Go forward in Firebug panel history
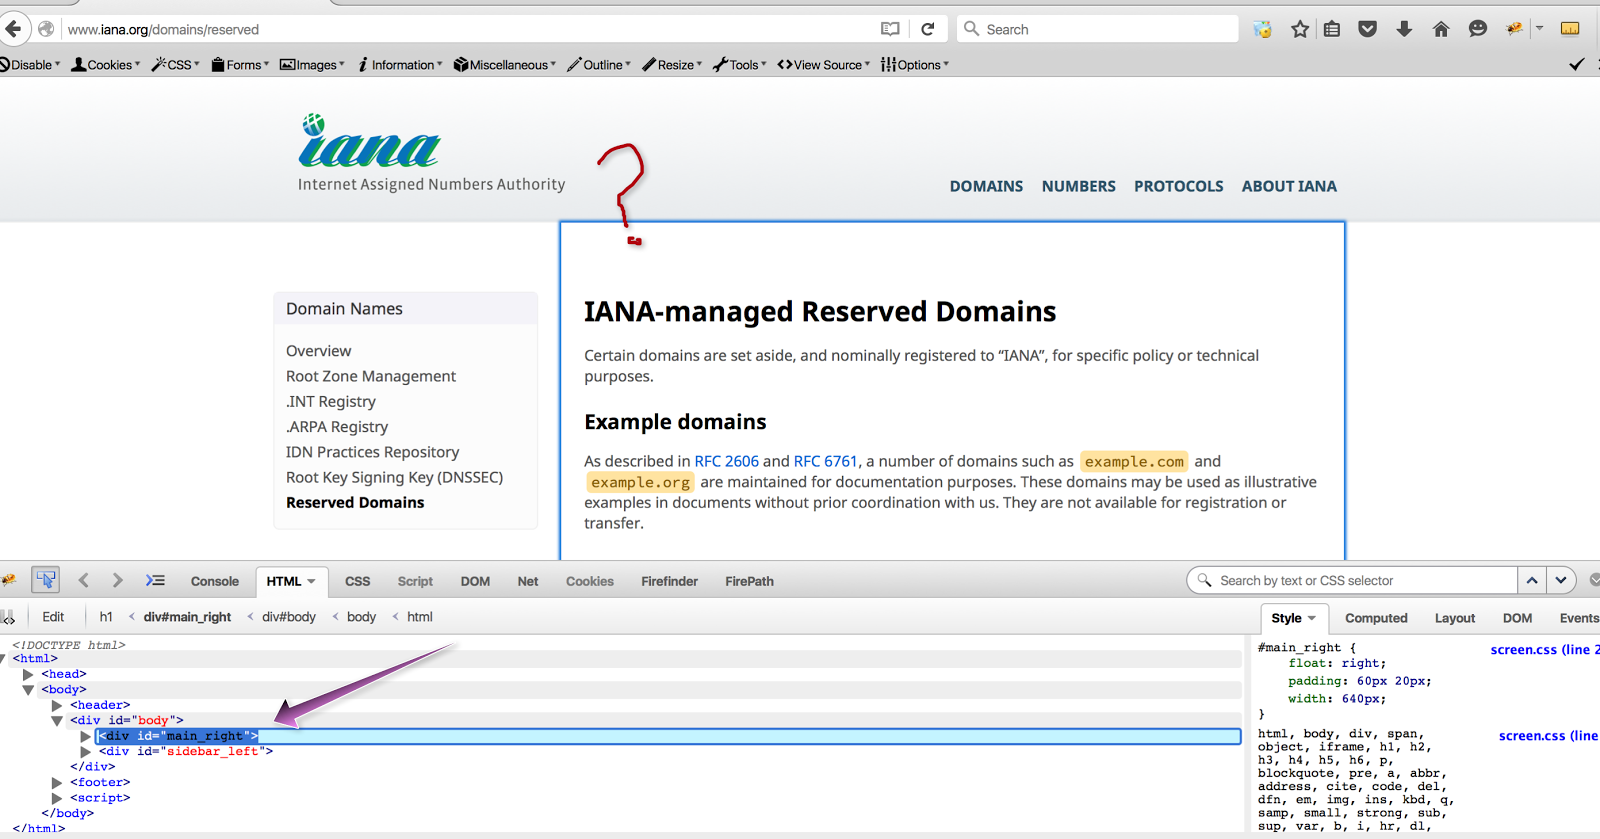Image resolution: width=1600 pixels, height=839 pixels. point(117,580)
